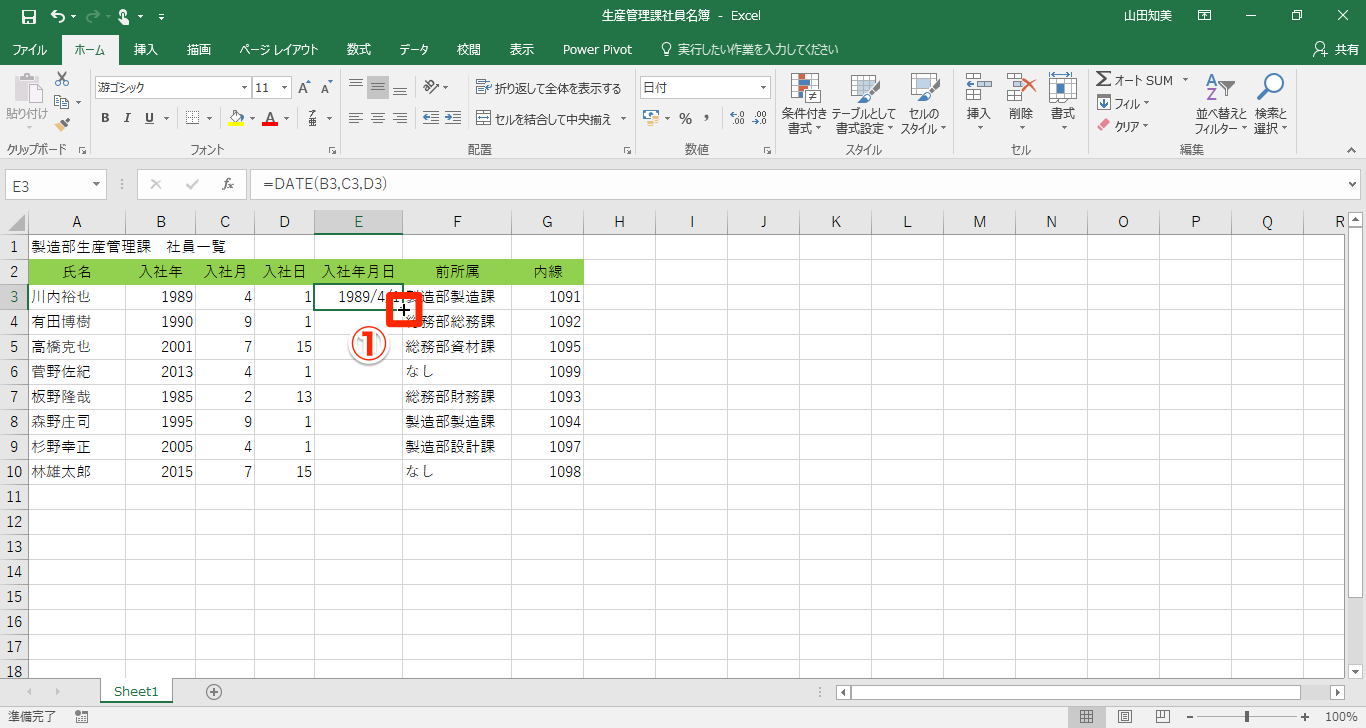Increase the cell indent
The height and width of the screenshot is (728, 1366).
[453, 118]
